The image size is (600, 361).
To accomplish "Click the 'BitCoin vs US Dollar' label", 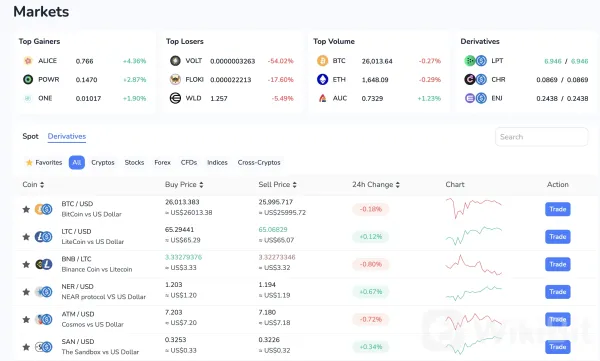I will tap(91, 214).
